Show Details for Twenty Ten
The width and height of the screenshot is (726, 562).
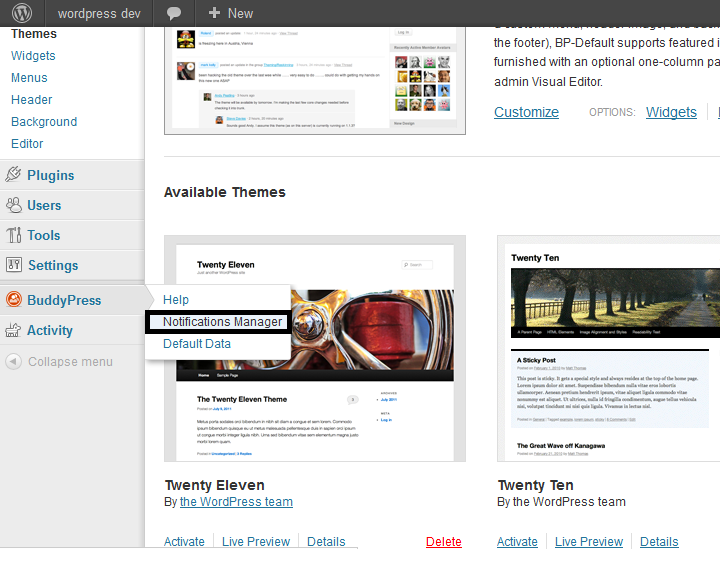(659, 542)
